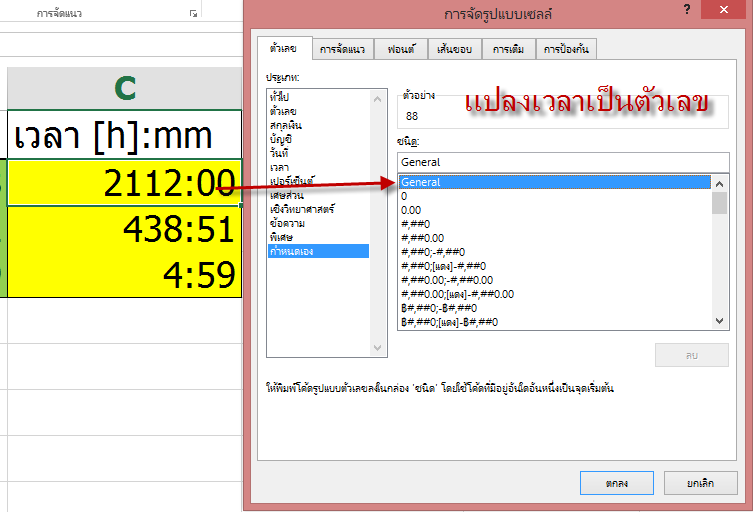Choose the #,##0.00;-#,##0.00 format code
Image resolution: width=753 pixels, height=512 pixels.
[x=555, y=280]
